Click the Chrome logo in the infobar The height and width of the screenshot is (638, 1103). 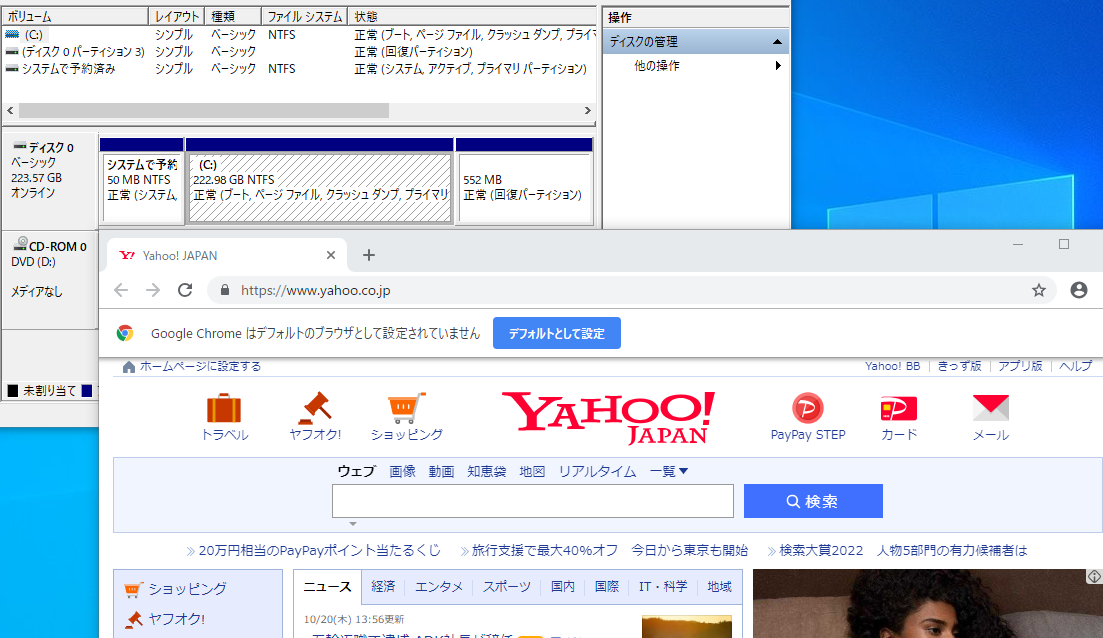pyautogui.click(x=125, y=333)
